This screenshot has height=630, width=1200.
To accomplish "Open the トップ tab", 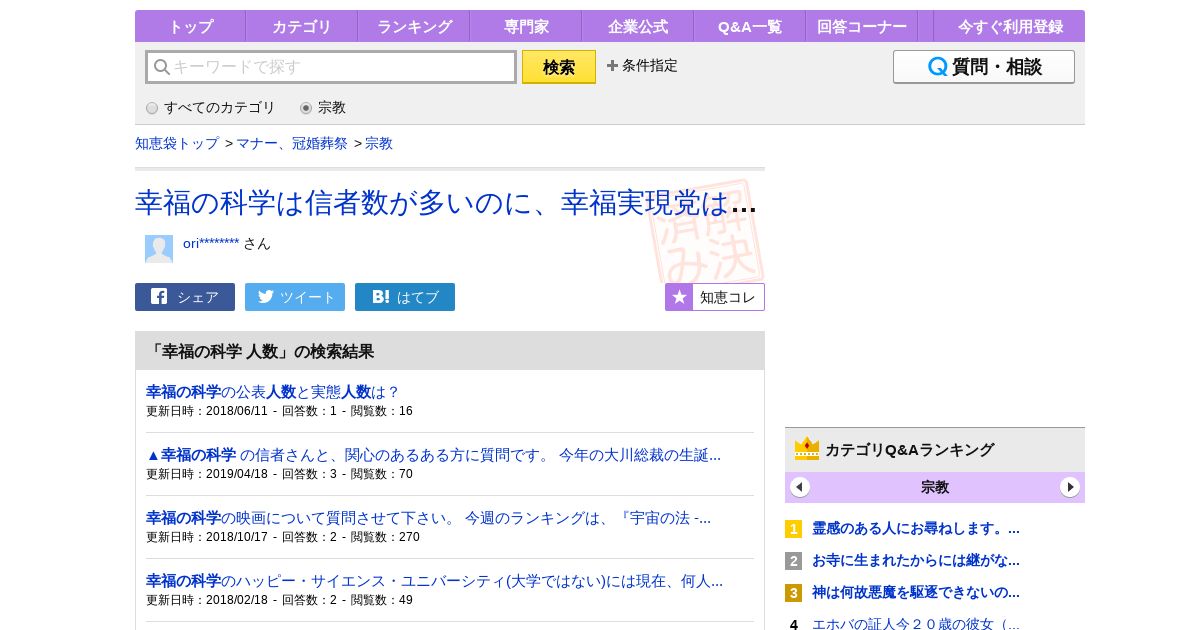I will pyautogui.click(x=190, y=26).
